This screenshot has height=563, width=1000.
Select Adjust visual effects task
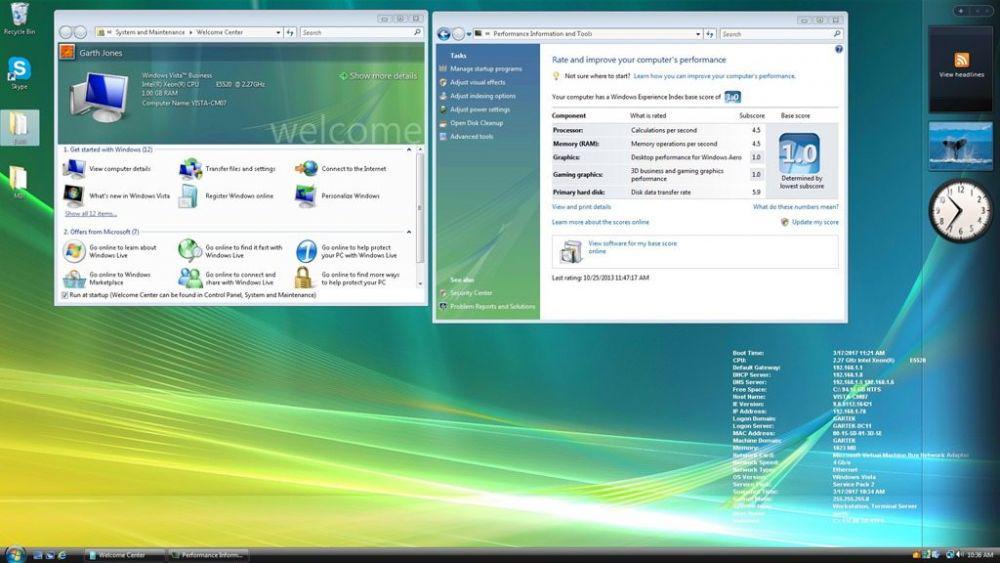[477, 82]
